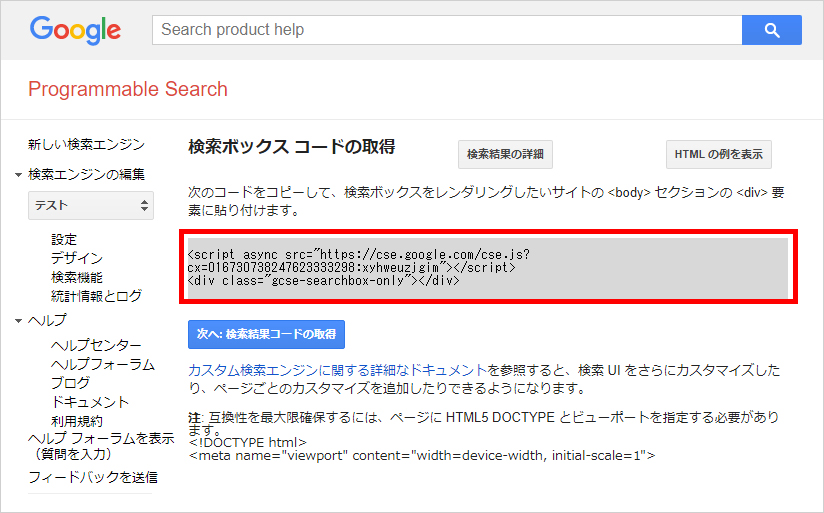Click inside the script code box
Viewport: 824px width, 513px height.
click(488, 268)
